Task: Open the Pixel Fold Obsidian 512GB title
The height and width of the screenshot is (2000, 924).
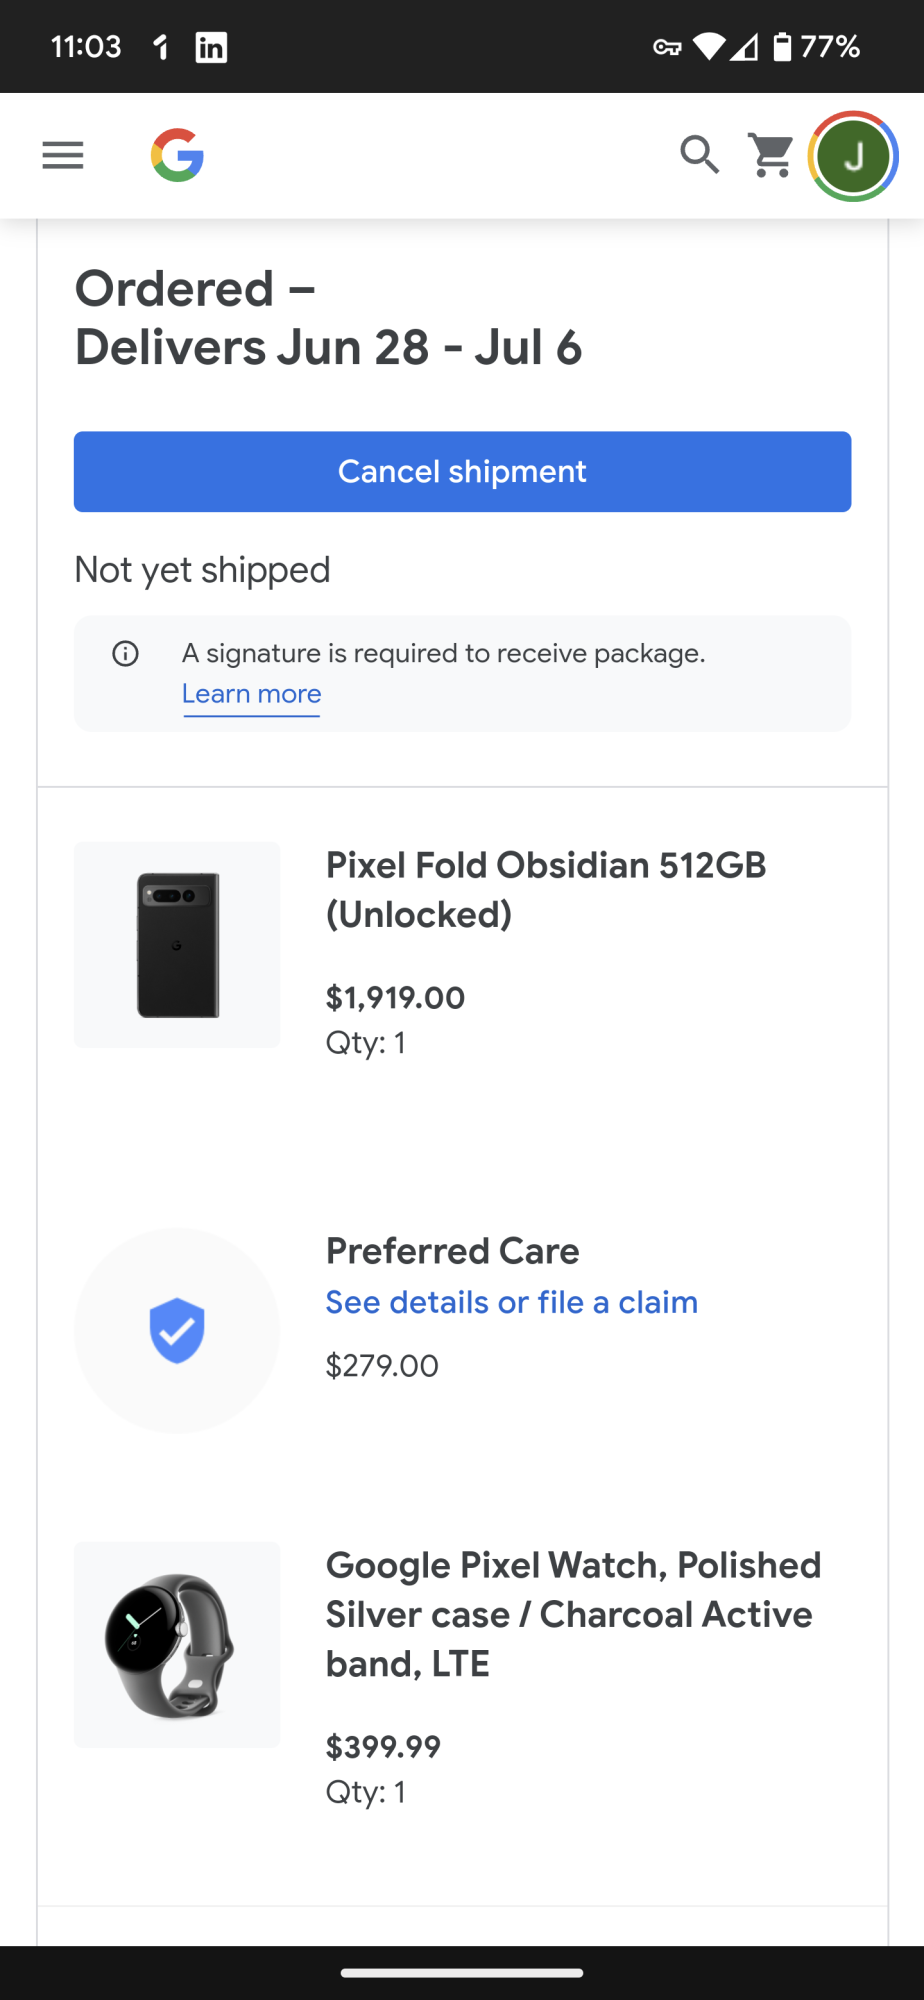Action: (x=545, y=889)
